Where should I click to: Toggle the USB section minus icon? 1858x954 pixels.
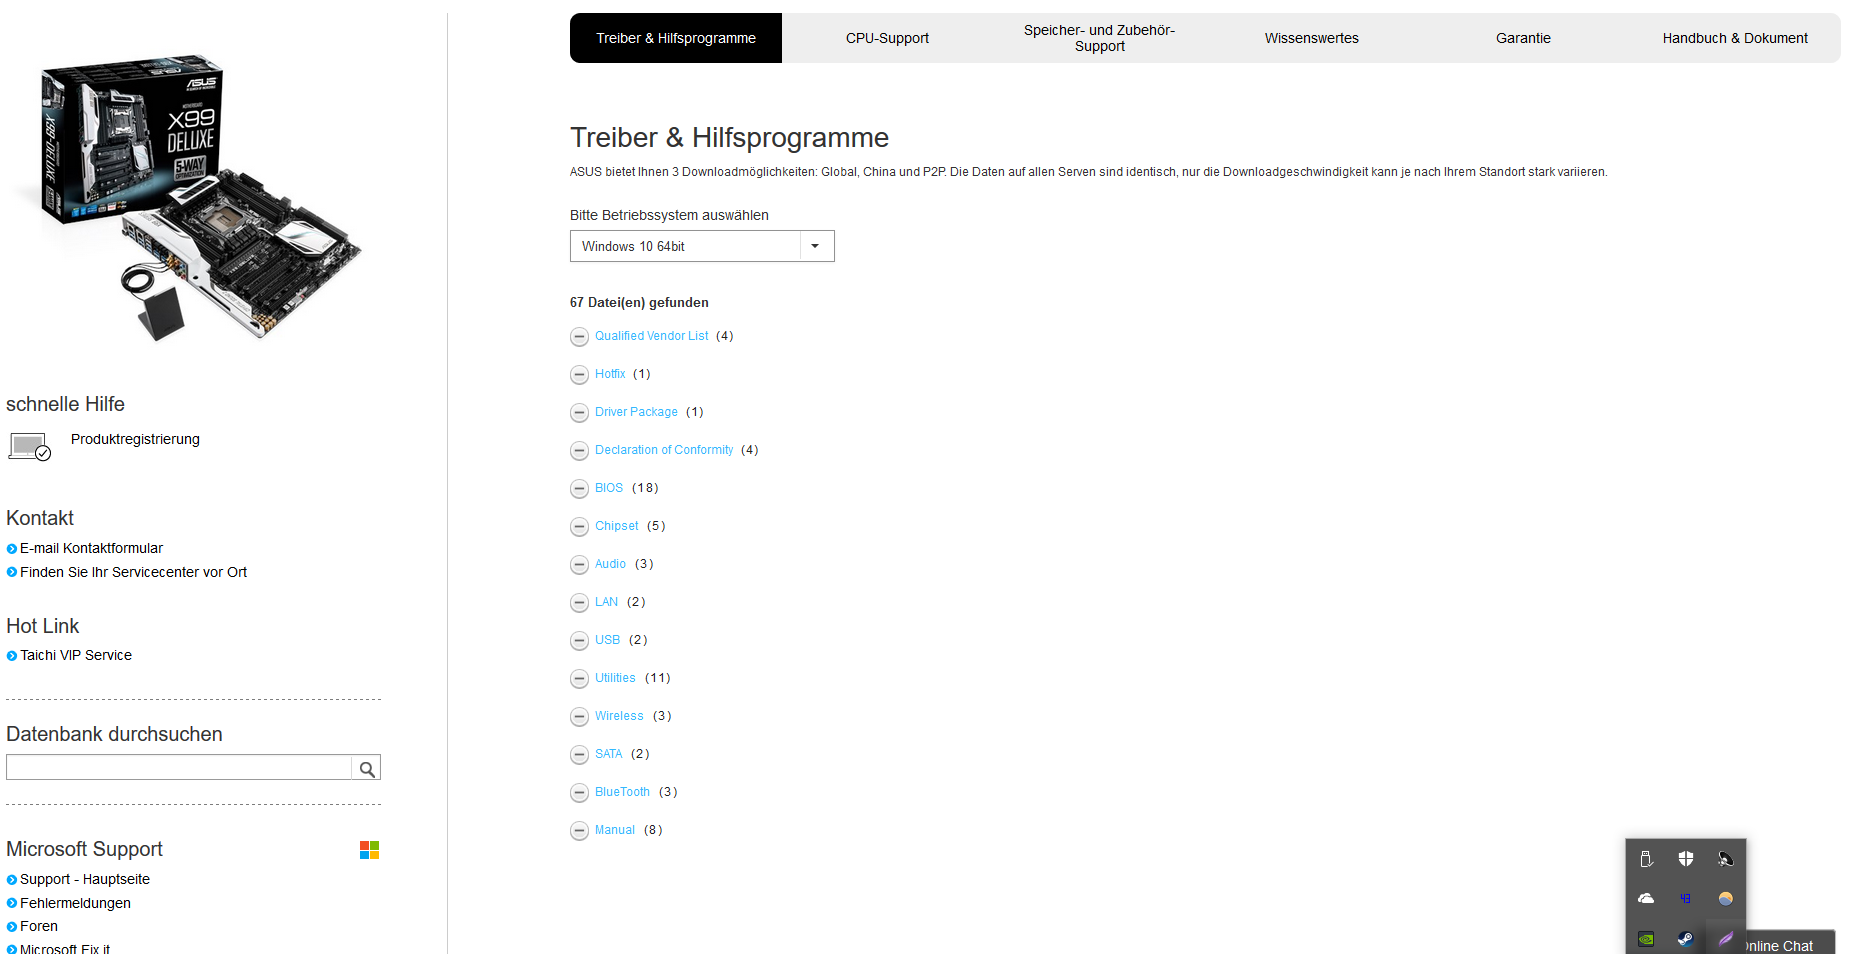[x=579, y=641]
